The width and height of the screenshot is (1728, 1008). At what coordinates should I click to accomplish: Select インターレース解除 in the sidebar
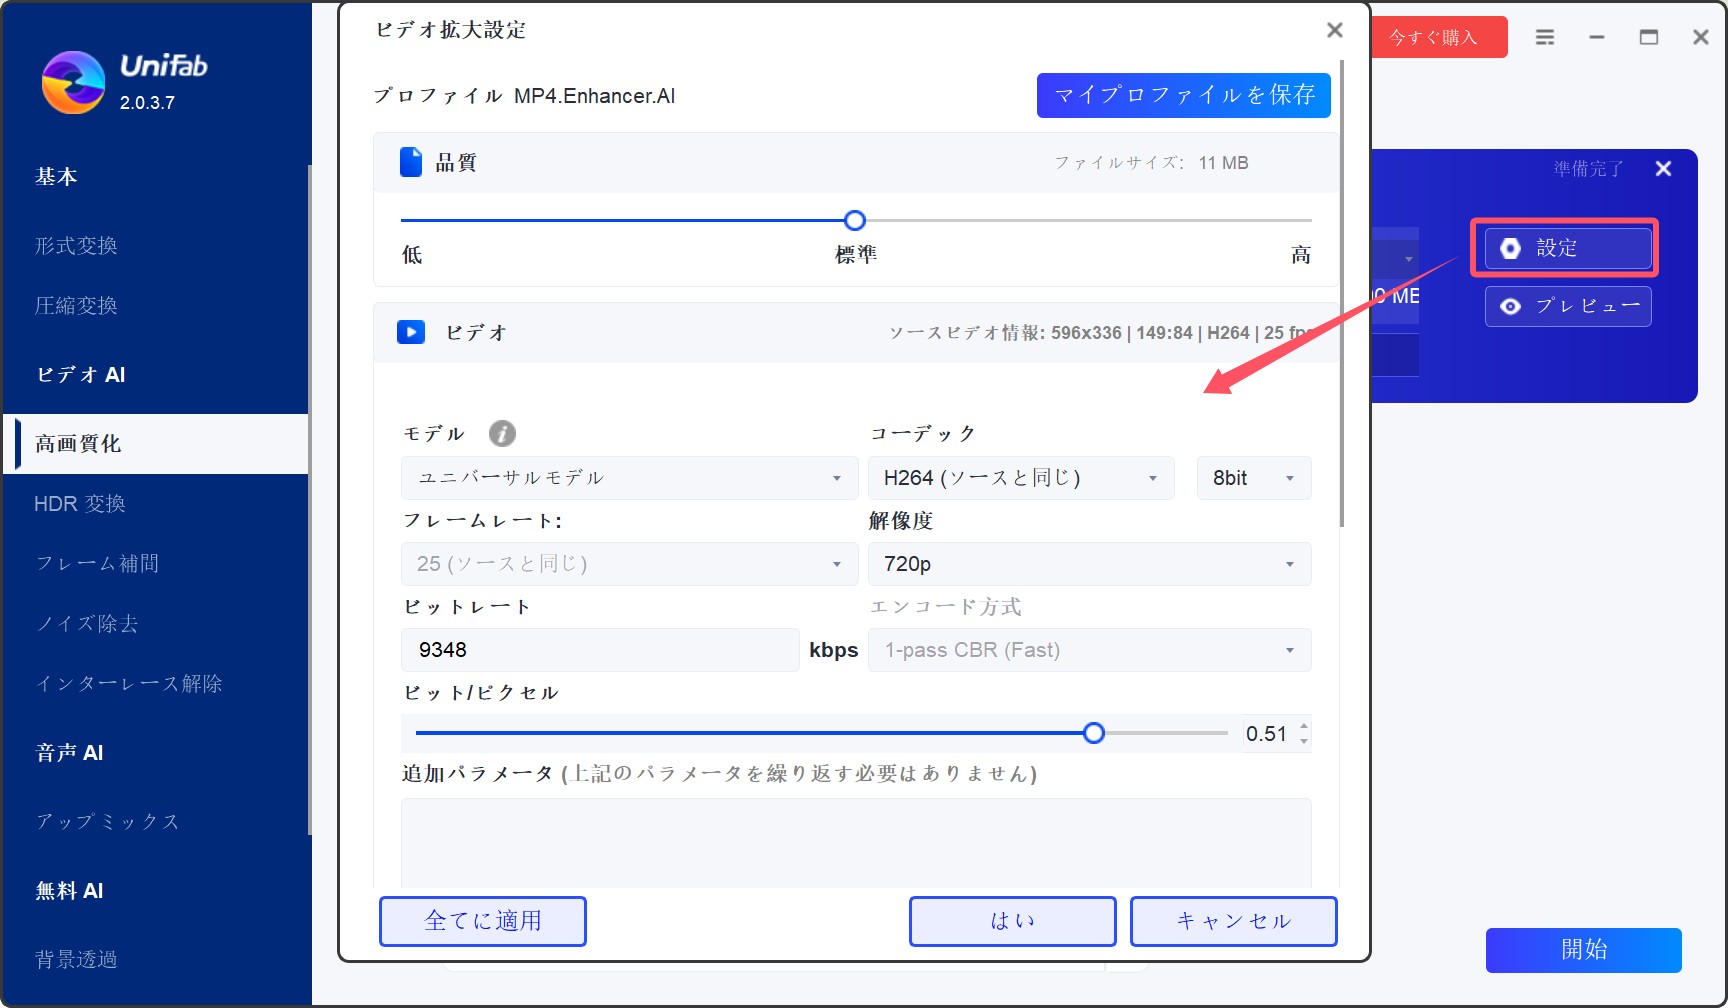pos(129,684)
